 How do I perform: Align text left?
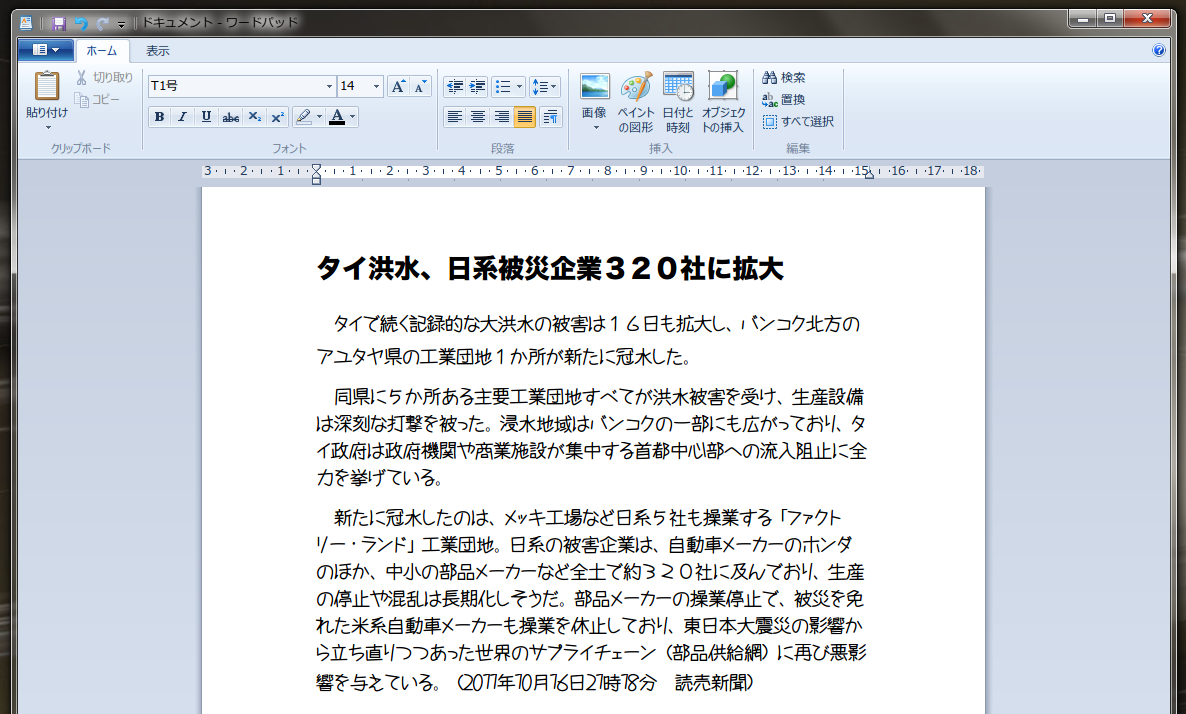pos(455,117)
